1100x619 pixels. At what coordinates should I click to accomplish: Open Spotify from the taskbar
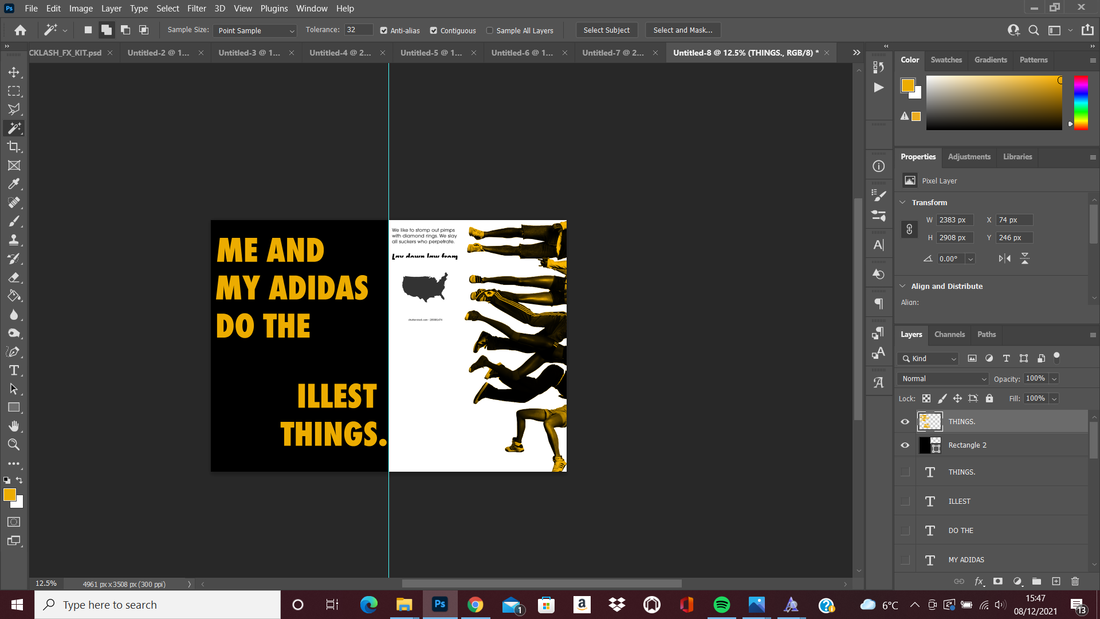tap(721, 605)
